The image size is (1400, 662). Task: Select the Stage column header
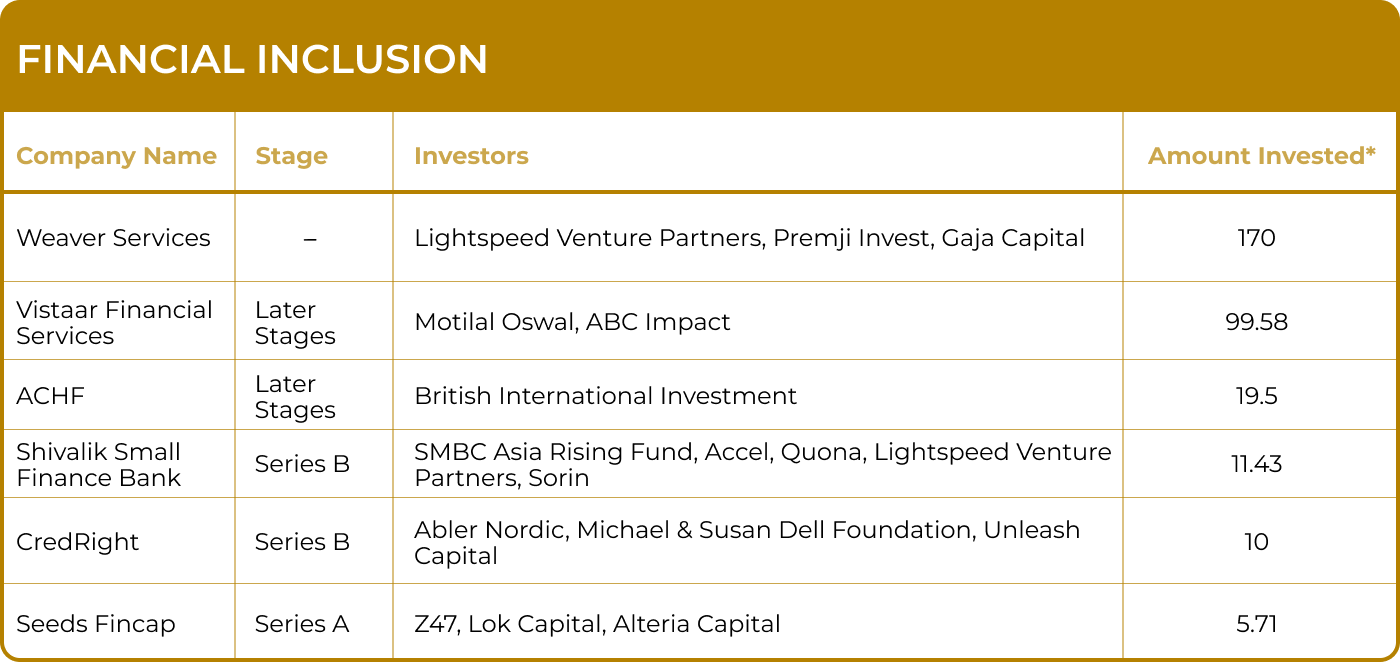coord(291,156)
